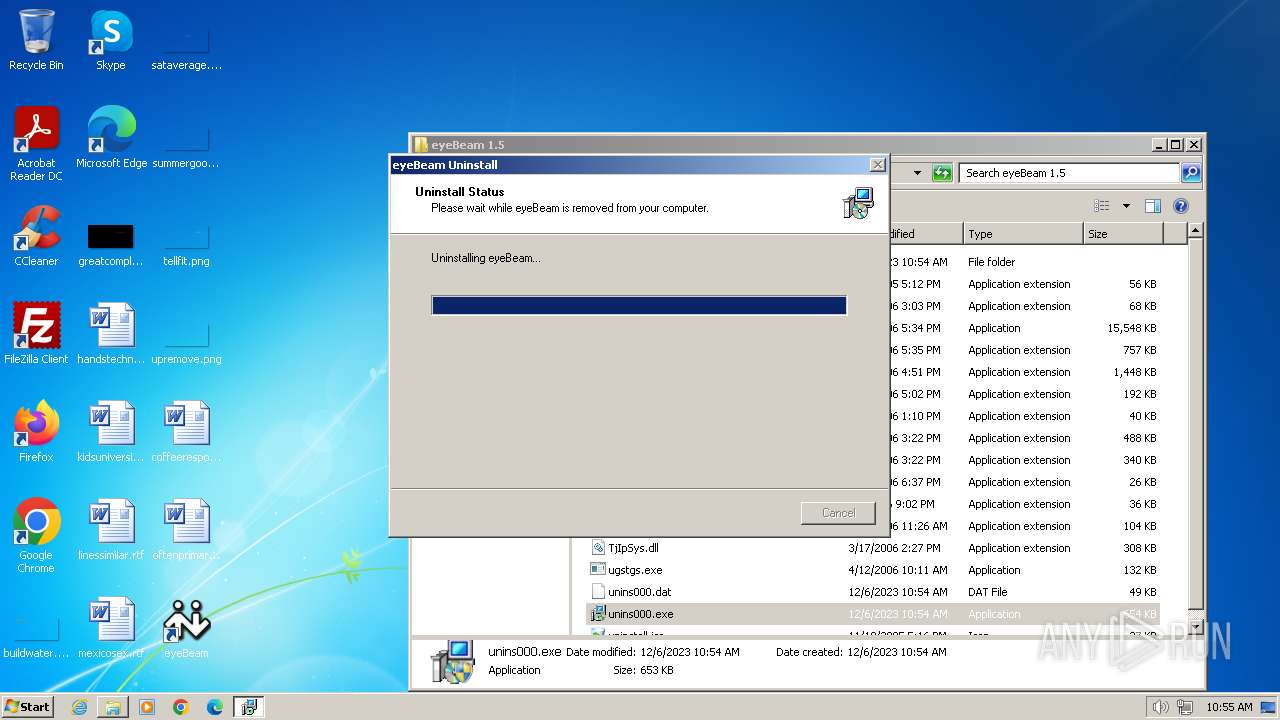Click the unins000.exe details pane icon

click(452, 661)
